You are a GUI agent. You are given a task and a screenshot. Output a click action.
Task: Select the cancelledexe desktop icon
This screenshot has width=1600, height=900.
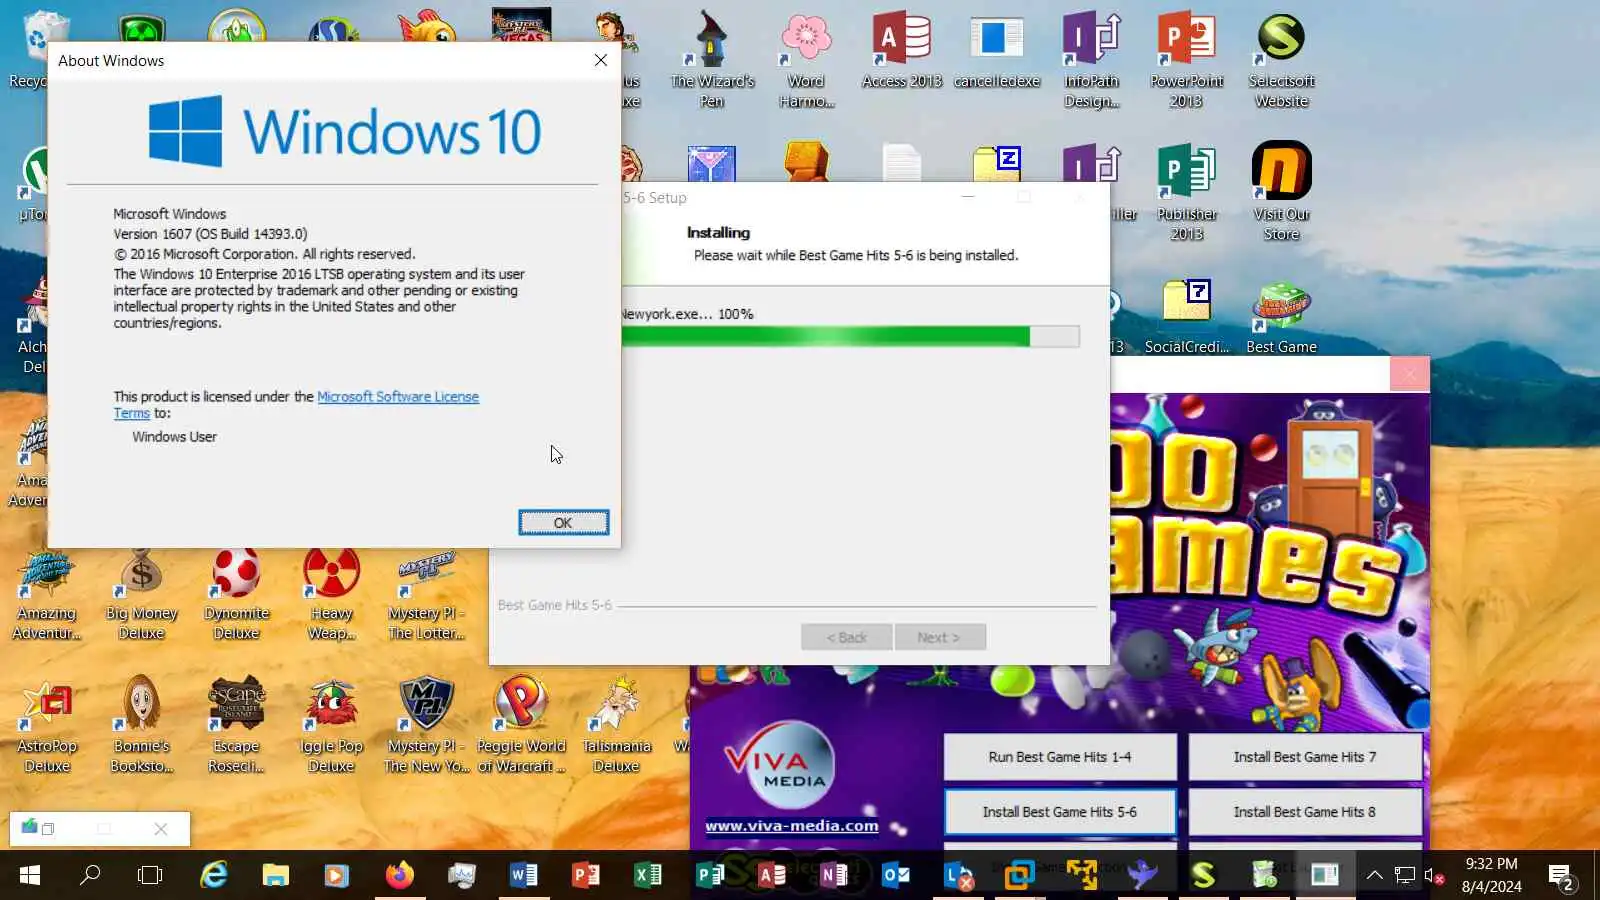(x=997, y=50)
